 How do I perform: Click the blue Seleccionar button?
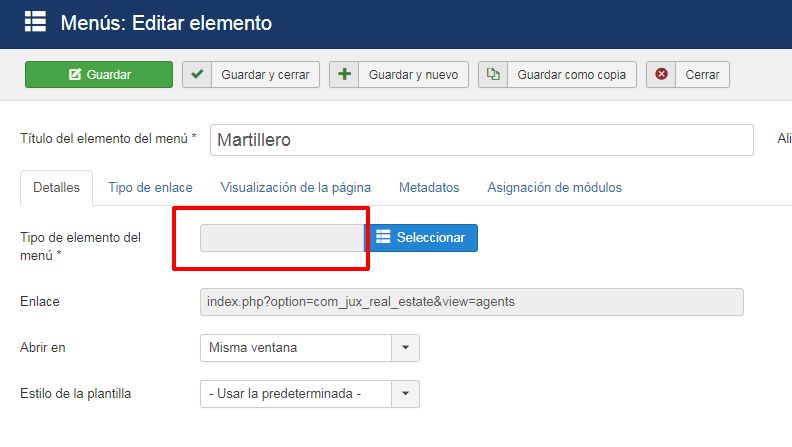coord(421,238)
